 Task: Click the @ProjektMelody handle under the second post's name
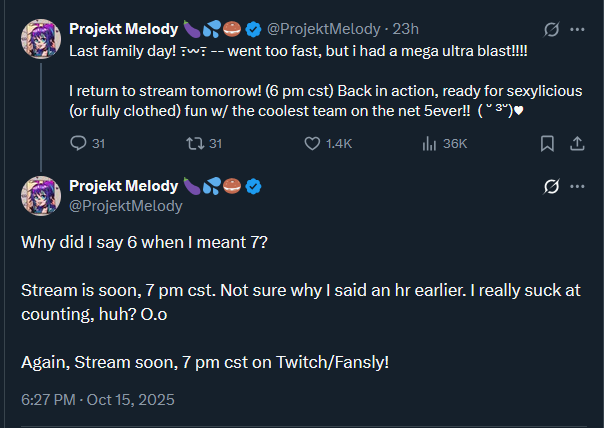[126, 205]
